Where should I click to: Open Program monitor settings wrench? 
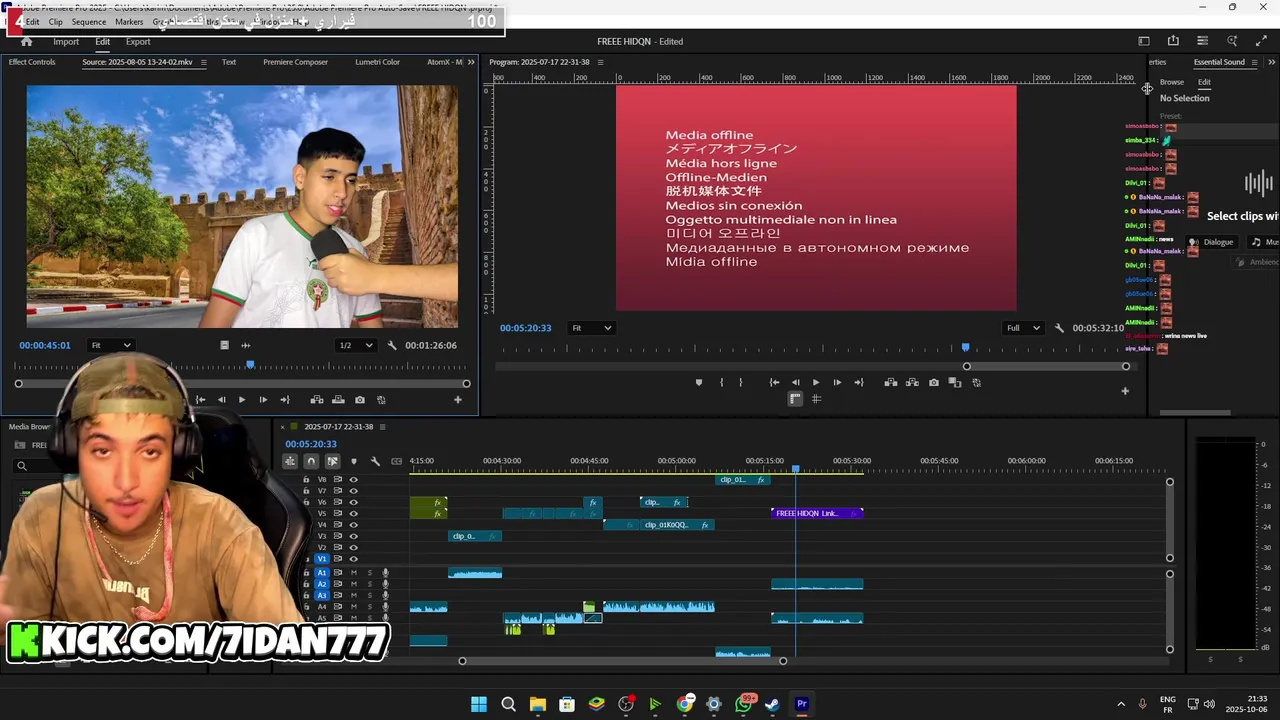click(1059, 328)
